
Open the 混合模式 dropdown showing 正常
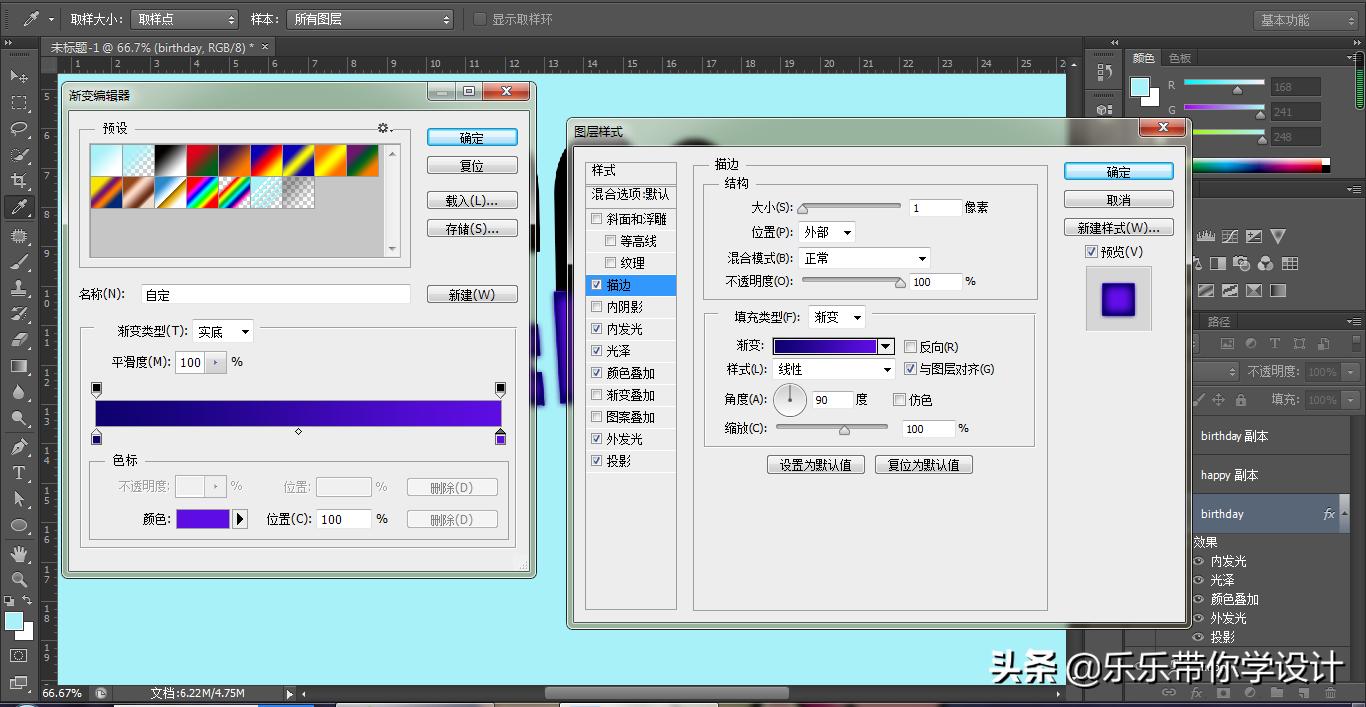coord(862,257)
